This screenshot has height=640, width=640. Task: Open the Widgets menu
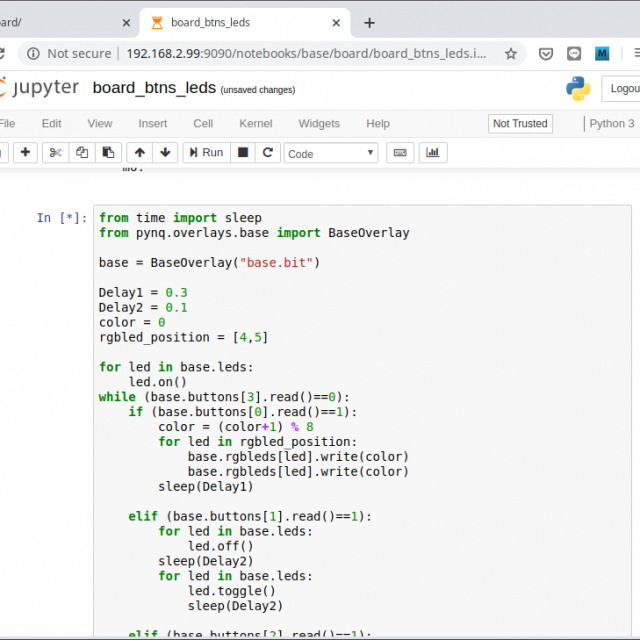(x=319, y=123)
